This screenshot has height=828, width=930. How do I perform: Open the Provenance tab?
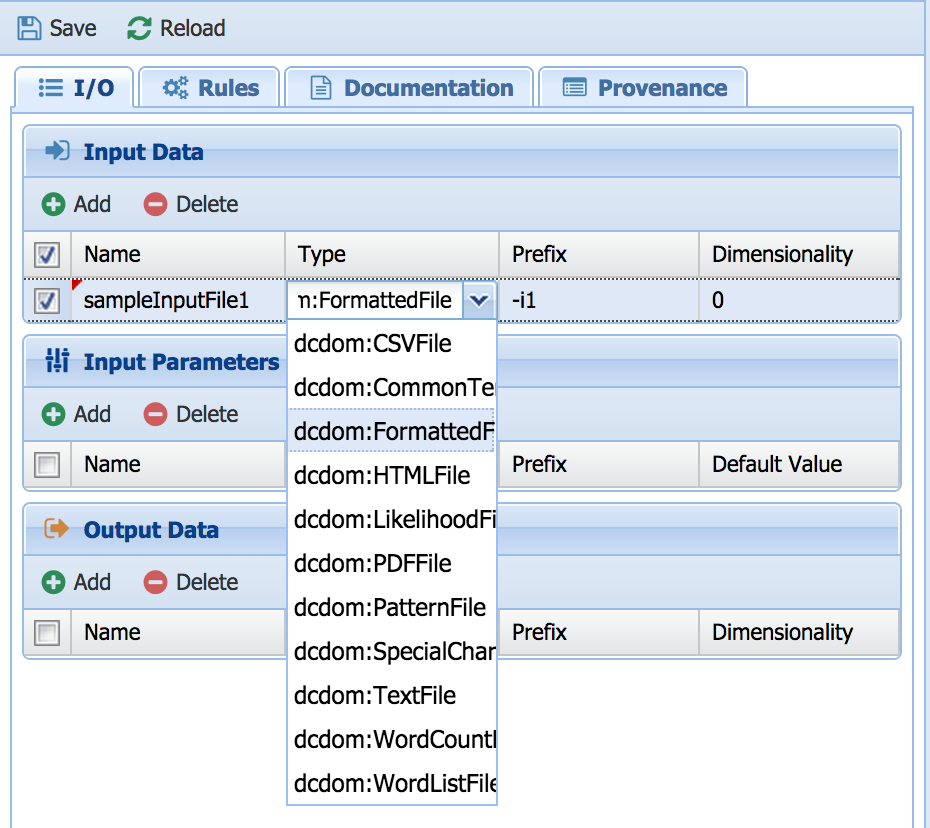tap(644, 88)
